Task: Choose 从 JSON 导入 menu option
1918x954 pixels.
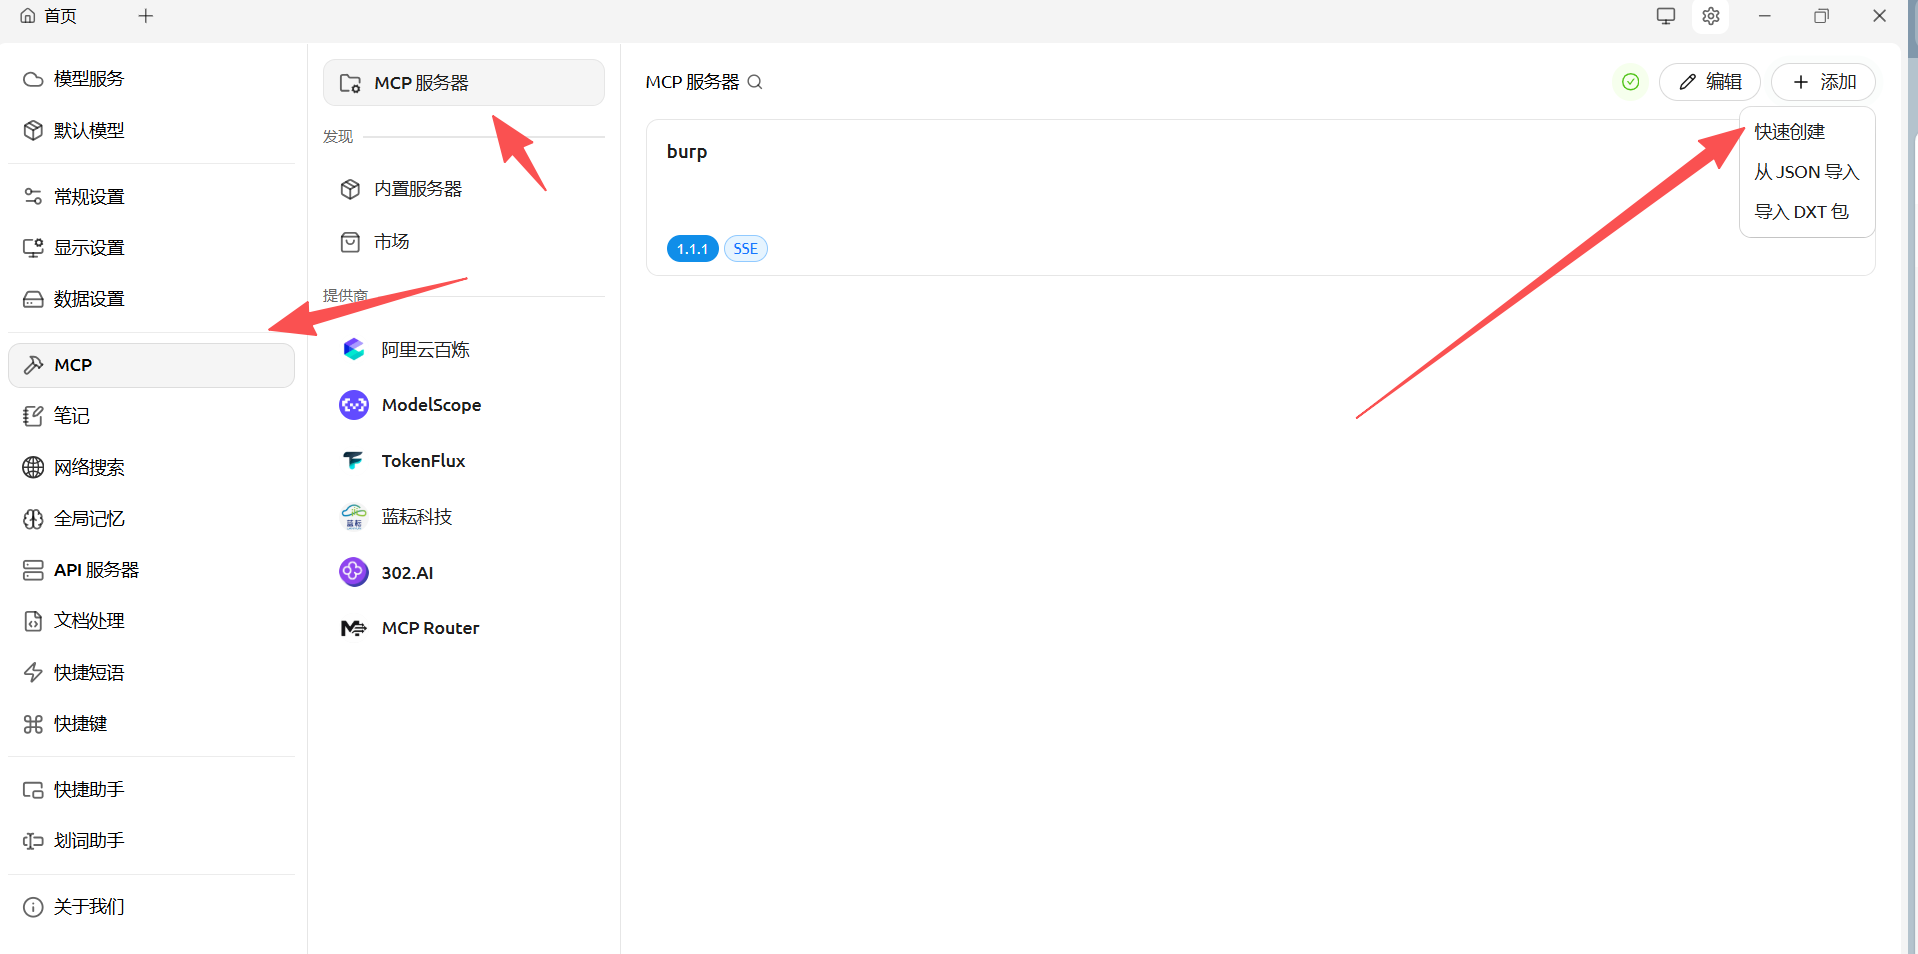Action: 1805,172
